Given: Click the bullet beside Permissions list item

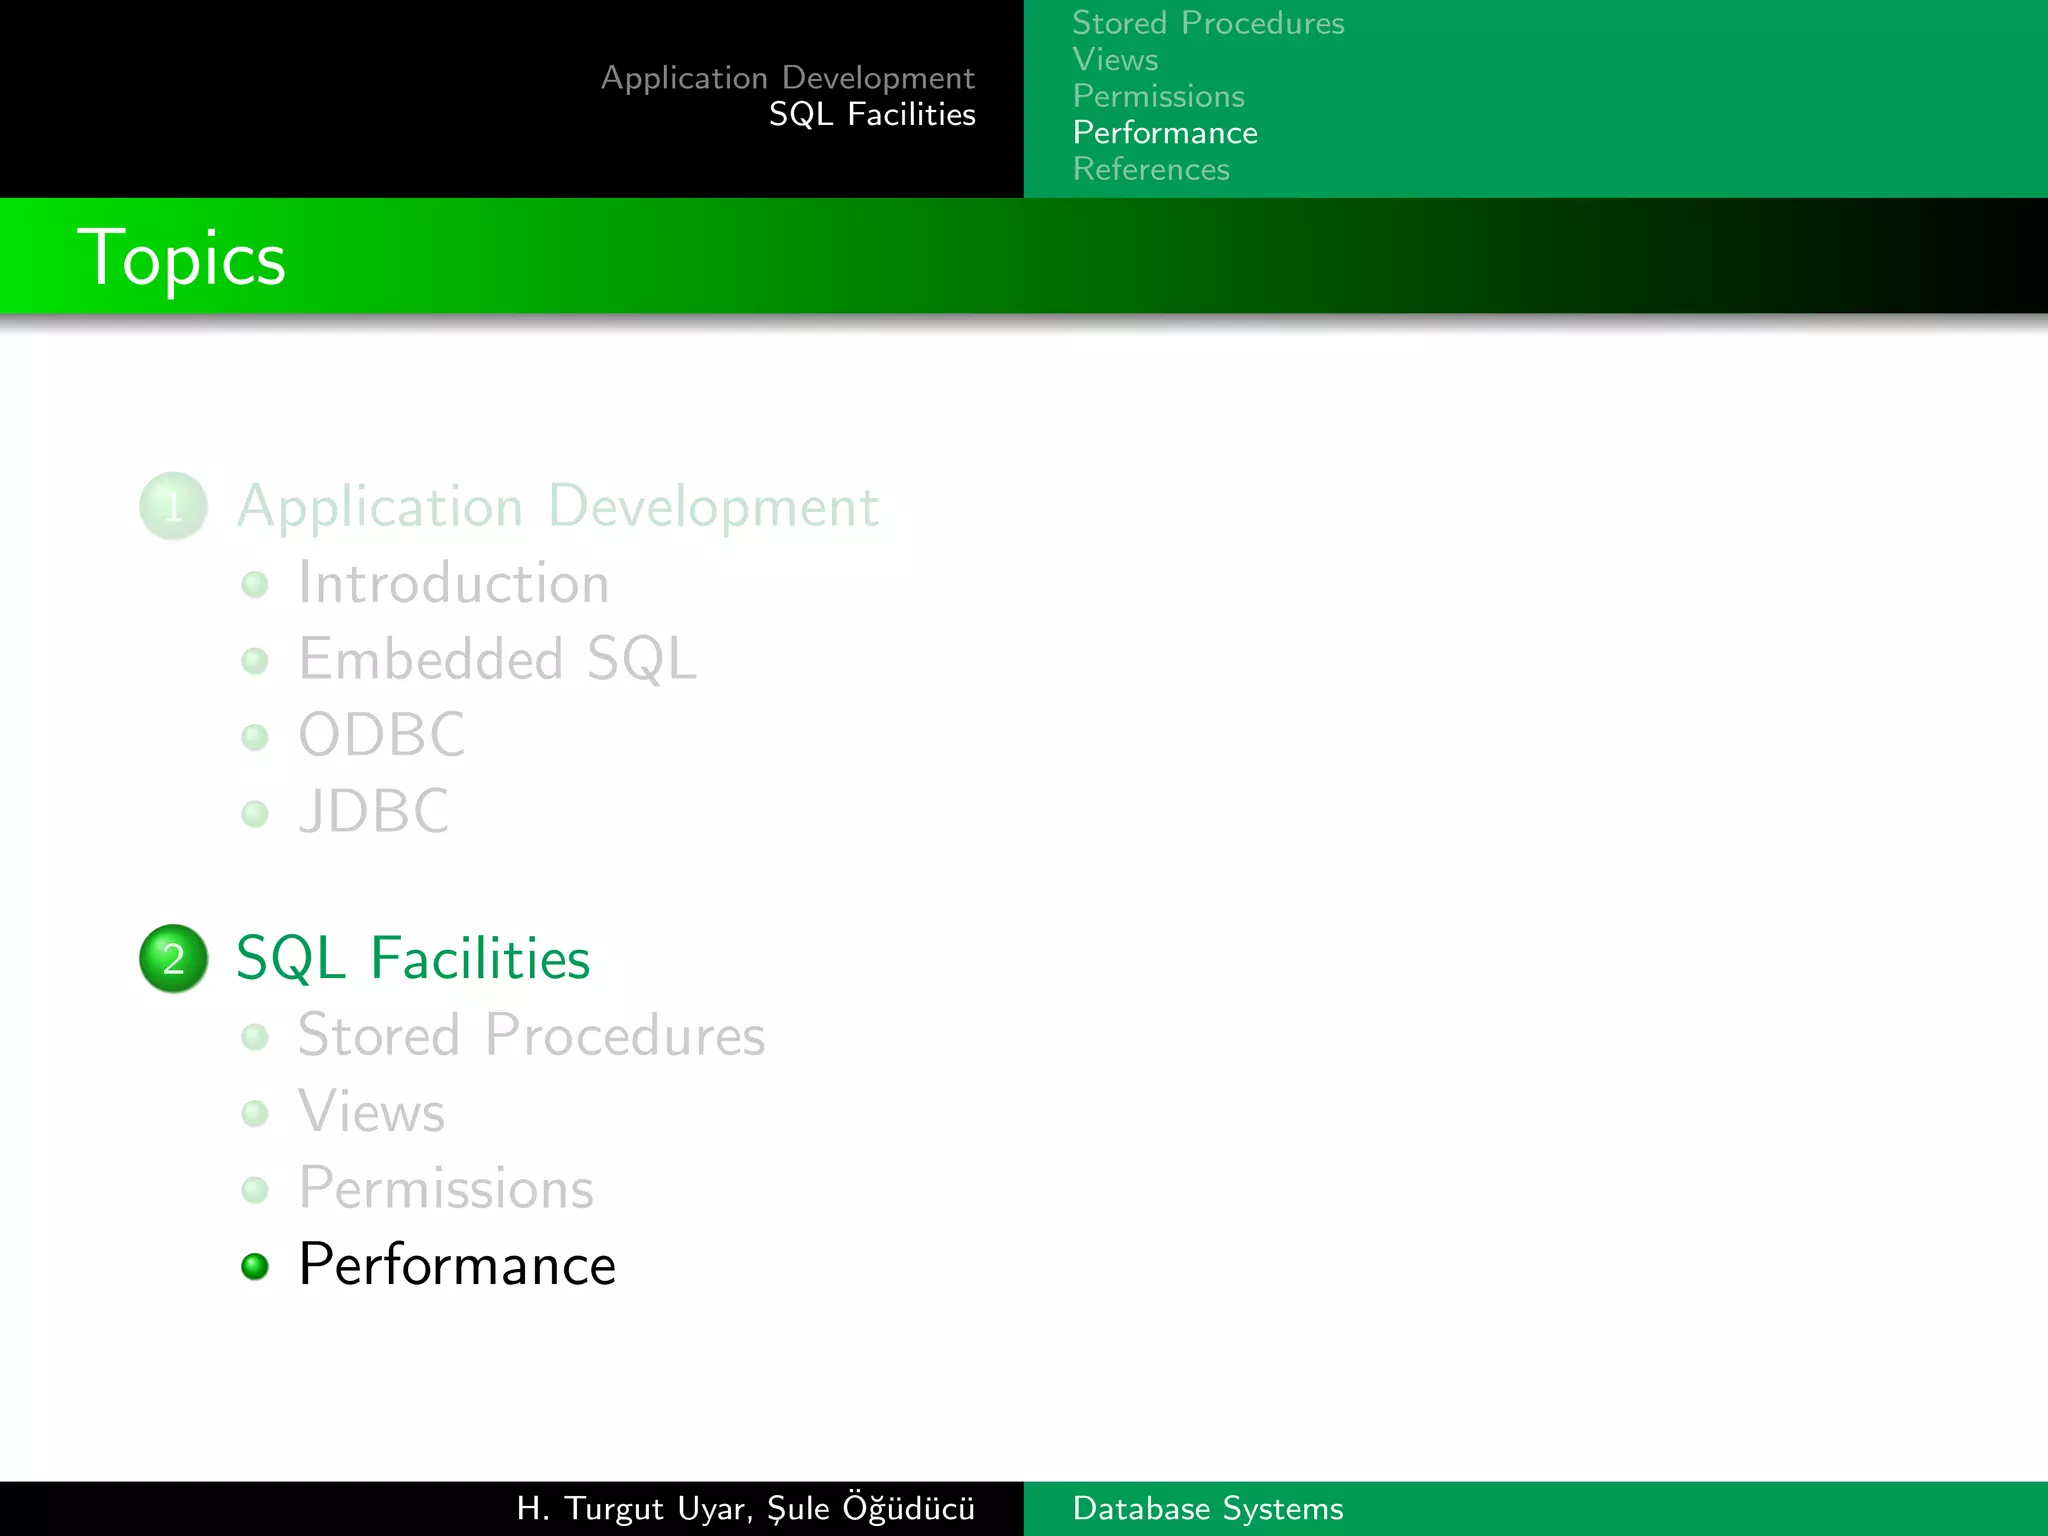Looking at the screenshot, I should coord(255,1190).
